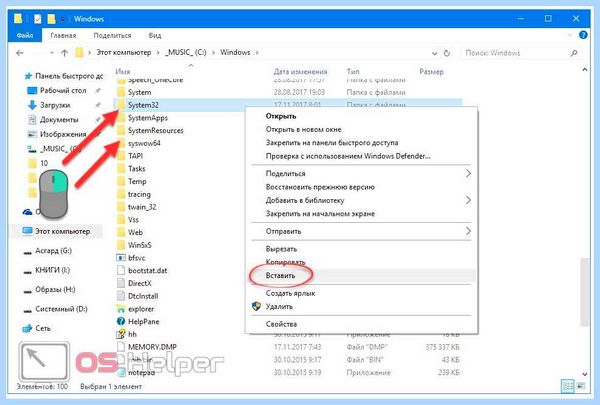
Task: Select the Tasks folder icon
Action: (x=121, y=169)
